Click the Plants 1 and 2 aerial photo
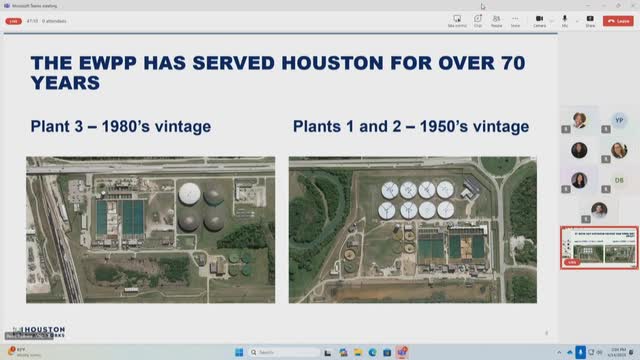 413,230
